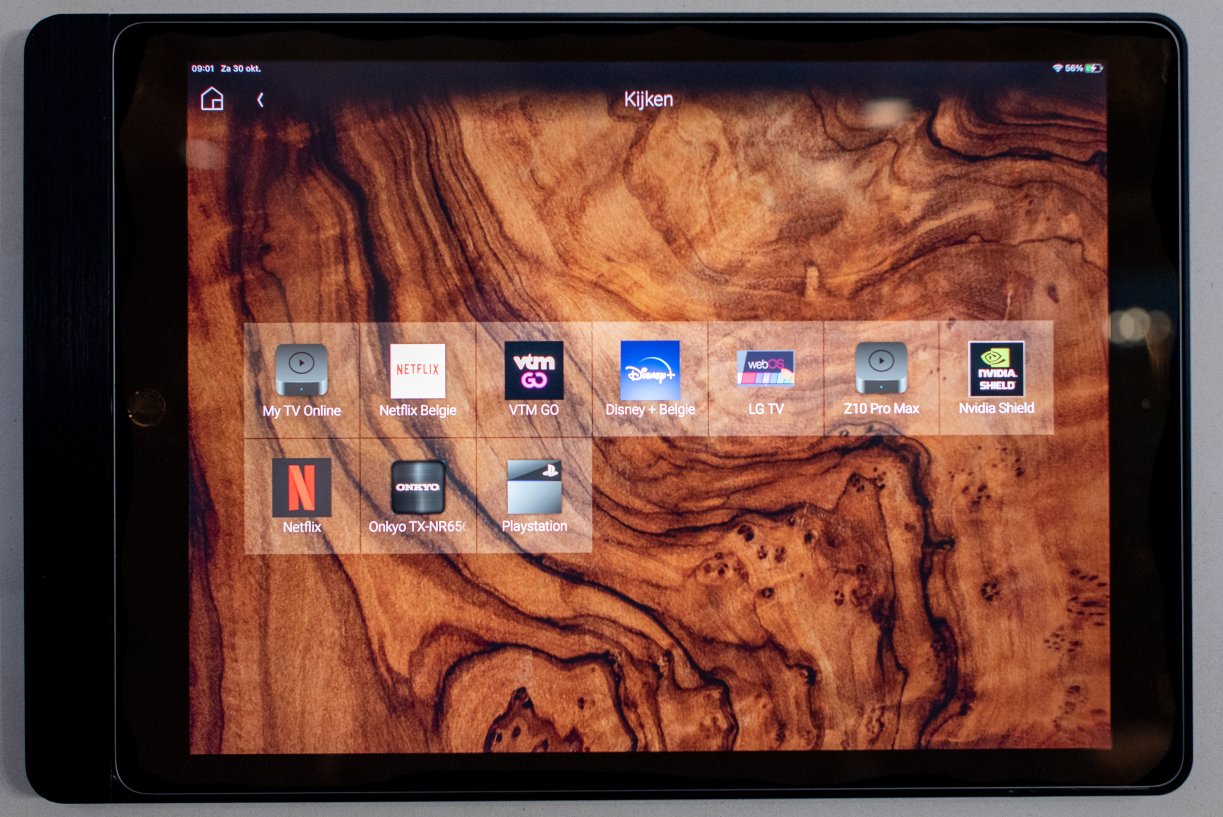The height and width of the screenshot is (817, 1223).
Task: Click the "Onkyo TX-NR65" label
Action: pos(418,527)
